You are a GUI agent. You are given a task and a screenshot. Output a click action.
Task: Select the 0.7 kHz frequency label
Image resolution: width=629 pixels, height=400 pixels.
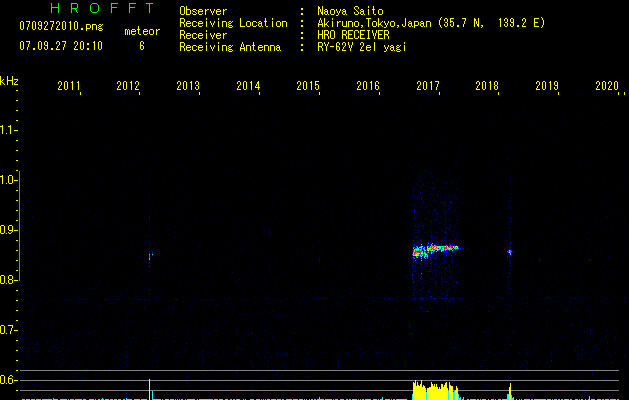click(9, 330)
